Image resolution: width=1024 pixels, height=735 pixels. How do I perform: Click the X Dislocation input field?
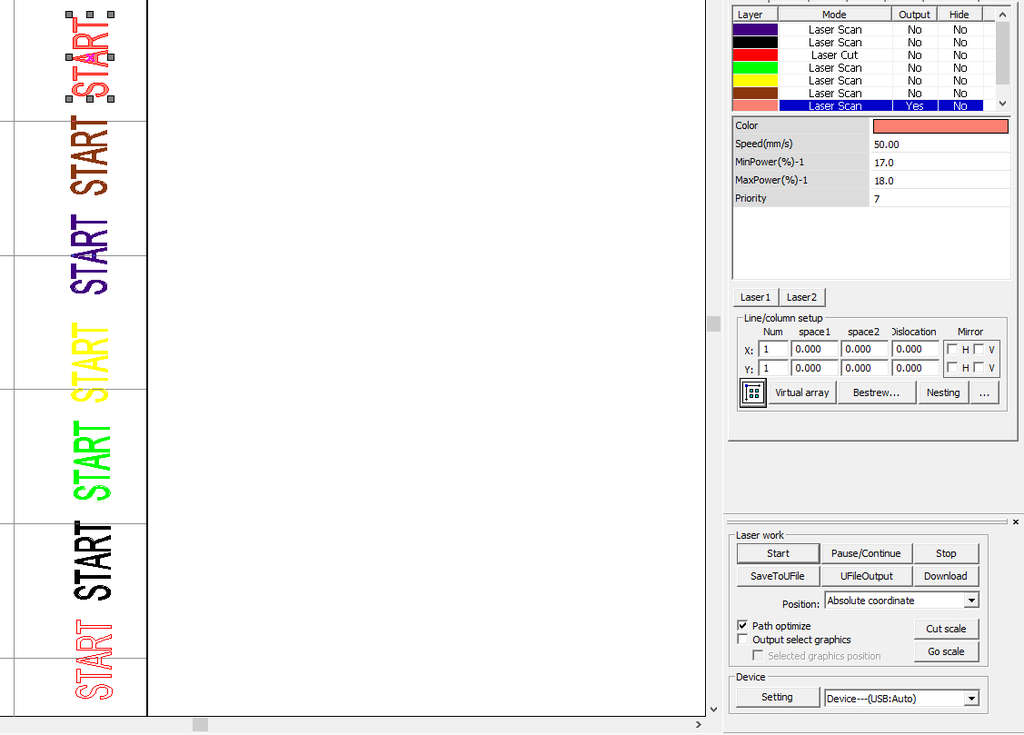(x=915, y=350)
